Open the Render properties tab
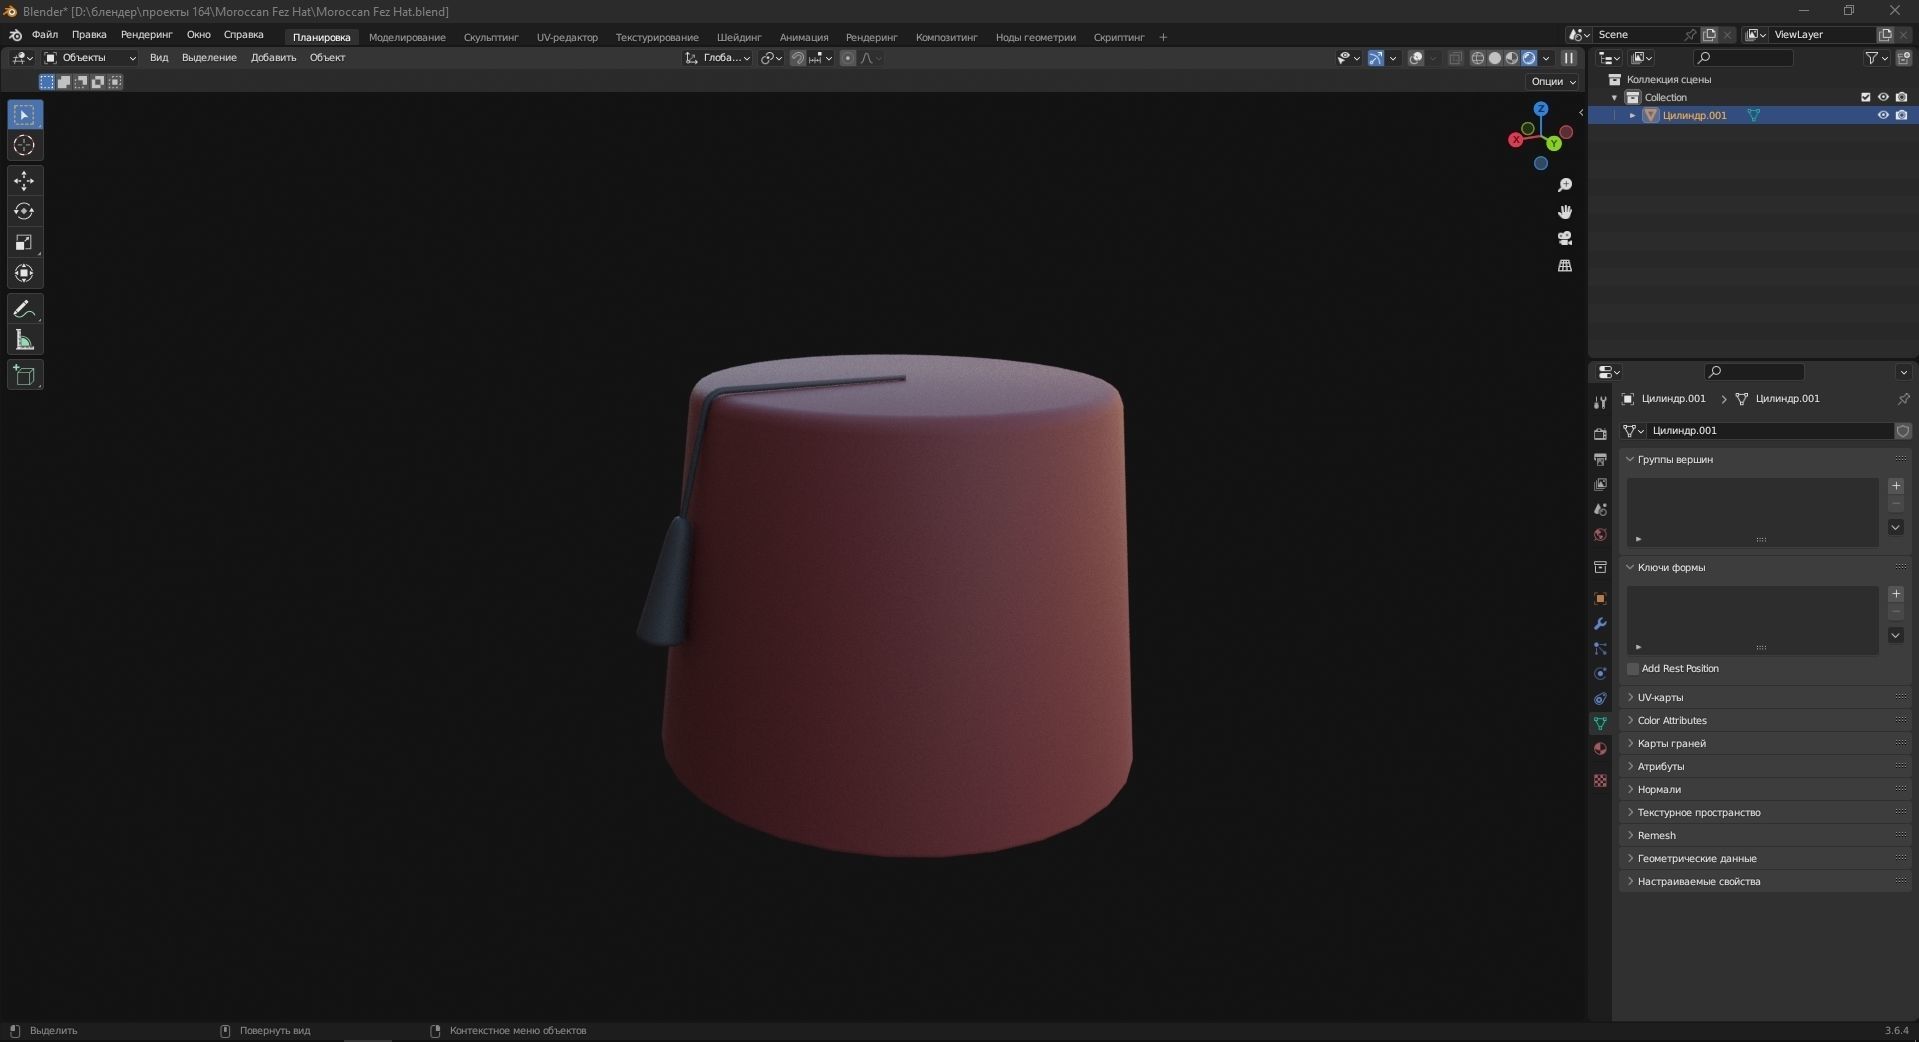Image resolution: width=1919 pixels, height=1042 pixels. (1600, 434)
